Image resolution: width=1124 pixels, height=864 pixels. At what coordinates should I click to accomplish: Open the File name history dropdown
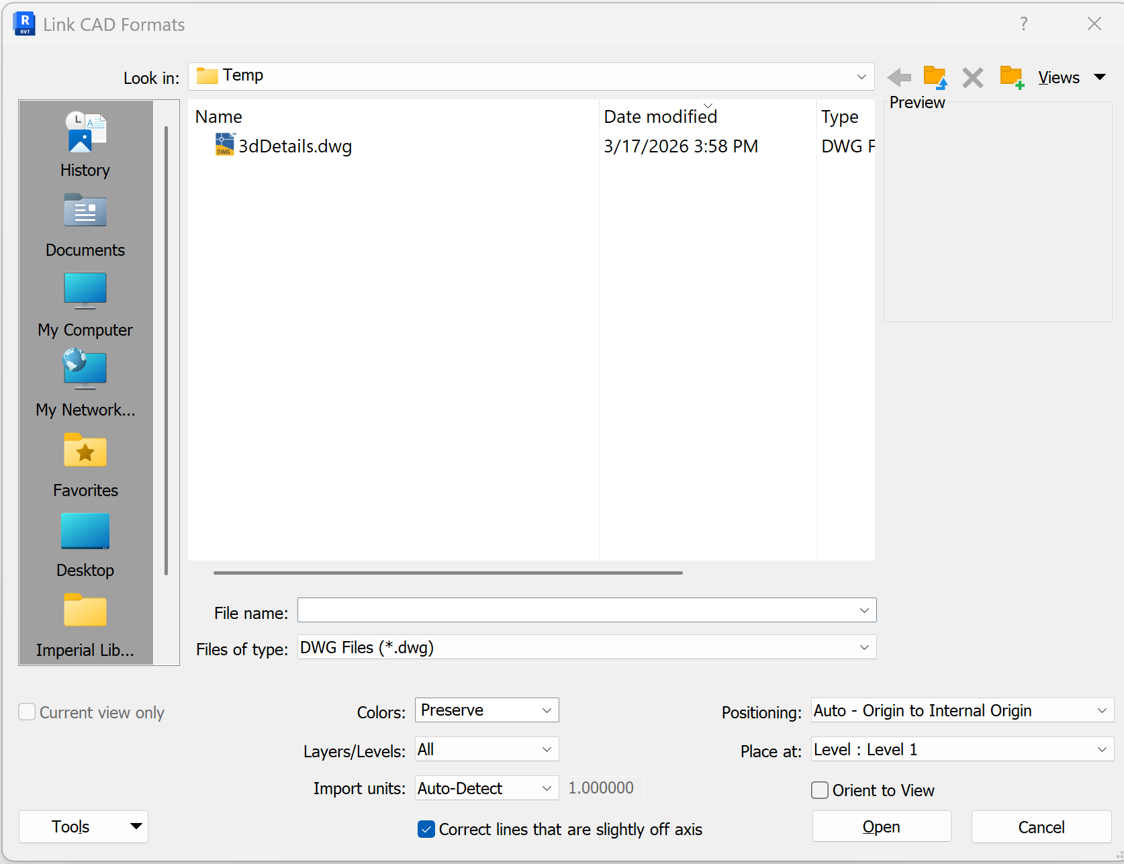[x=865, y=610]
